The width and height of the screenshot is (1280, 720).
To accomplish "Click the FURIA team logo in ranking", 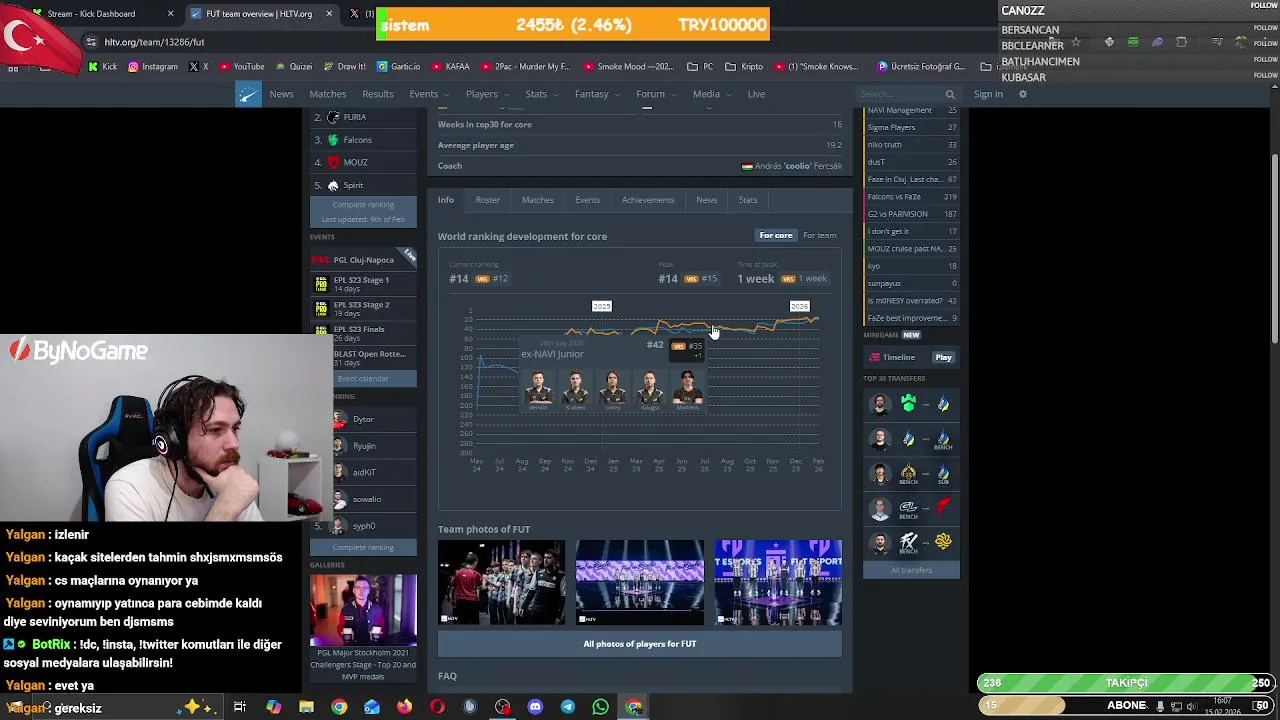I will 333,117.
